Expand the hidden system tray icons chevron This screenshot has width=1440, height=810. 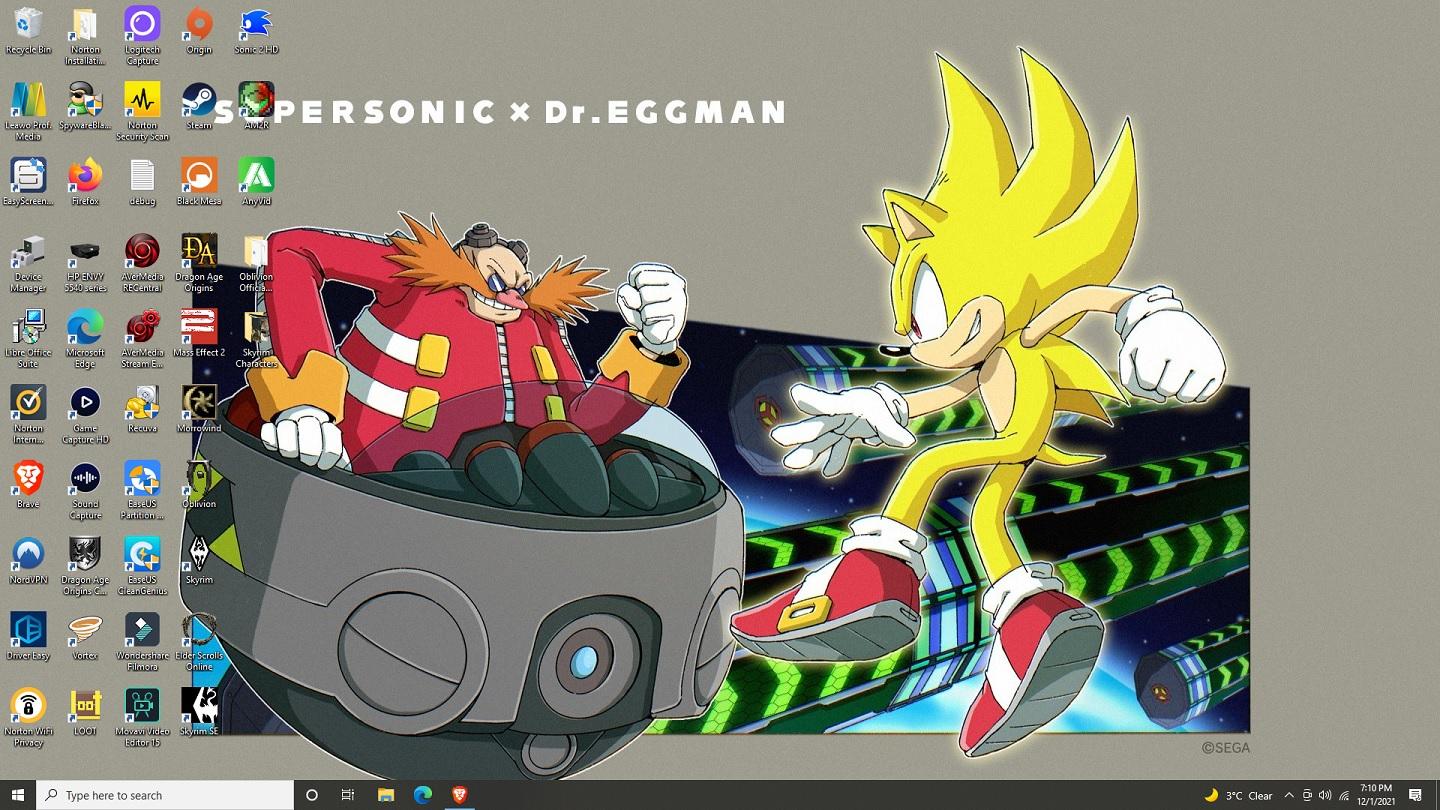pyautogui.click(x=1289, y=795)
